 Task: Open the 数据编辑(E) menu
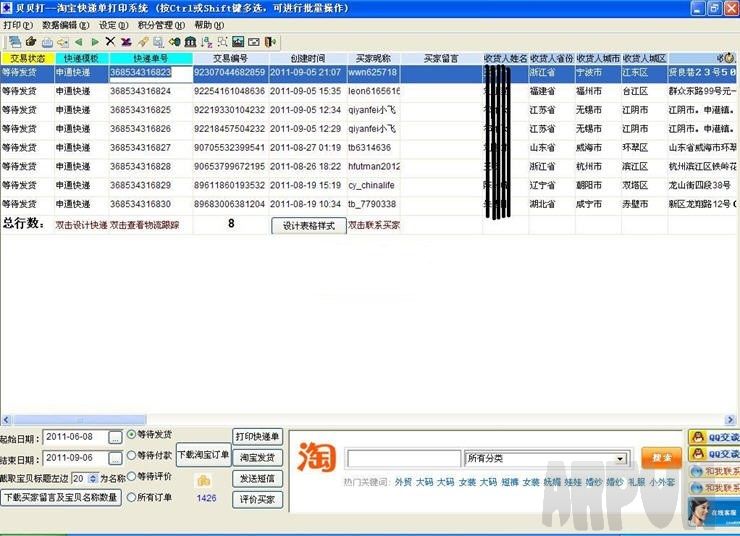coord(65,25)
